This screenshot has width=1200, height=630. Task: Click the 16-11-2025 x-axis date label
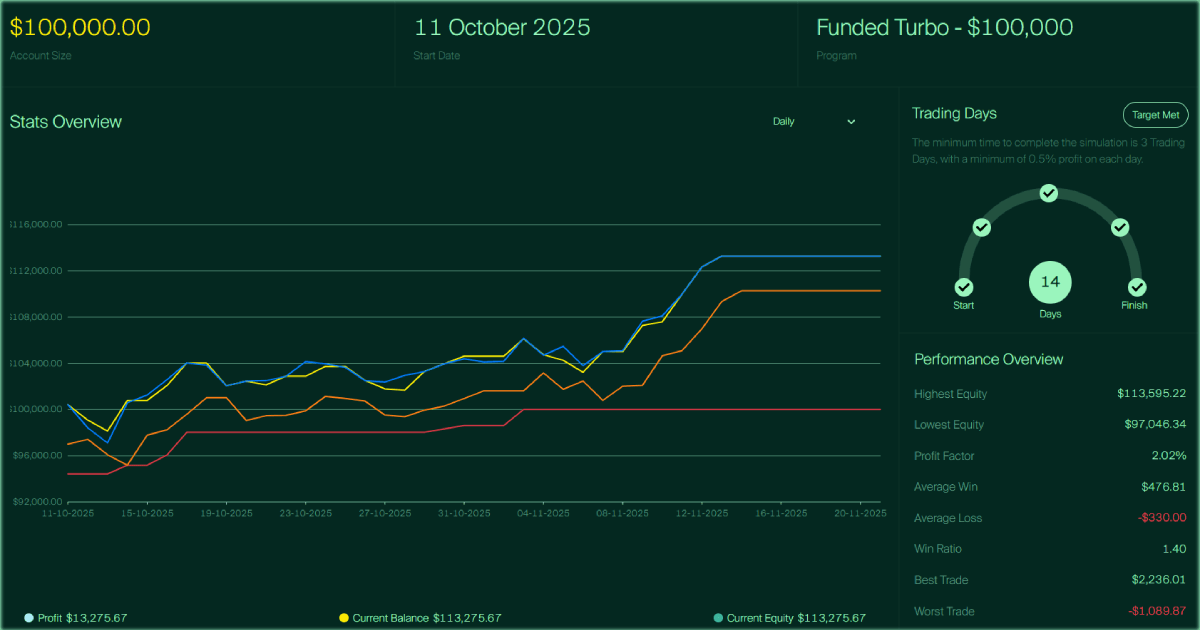(x=782, y=513)
